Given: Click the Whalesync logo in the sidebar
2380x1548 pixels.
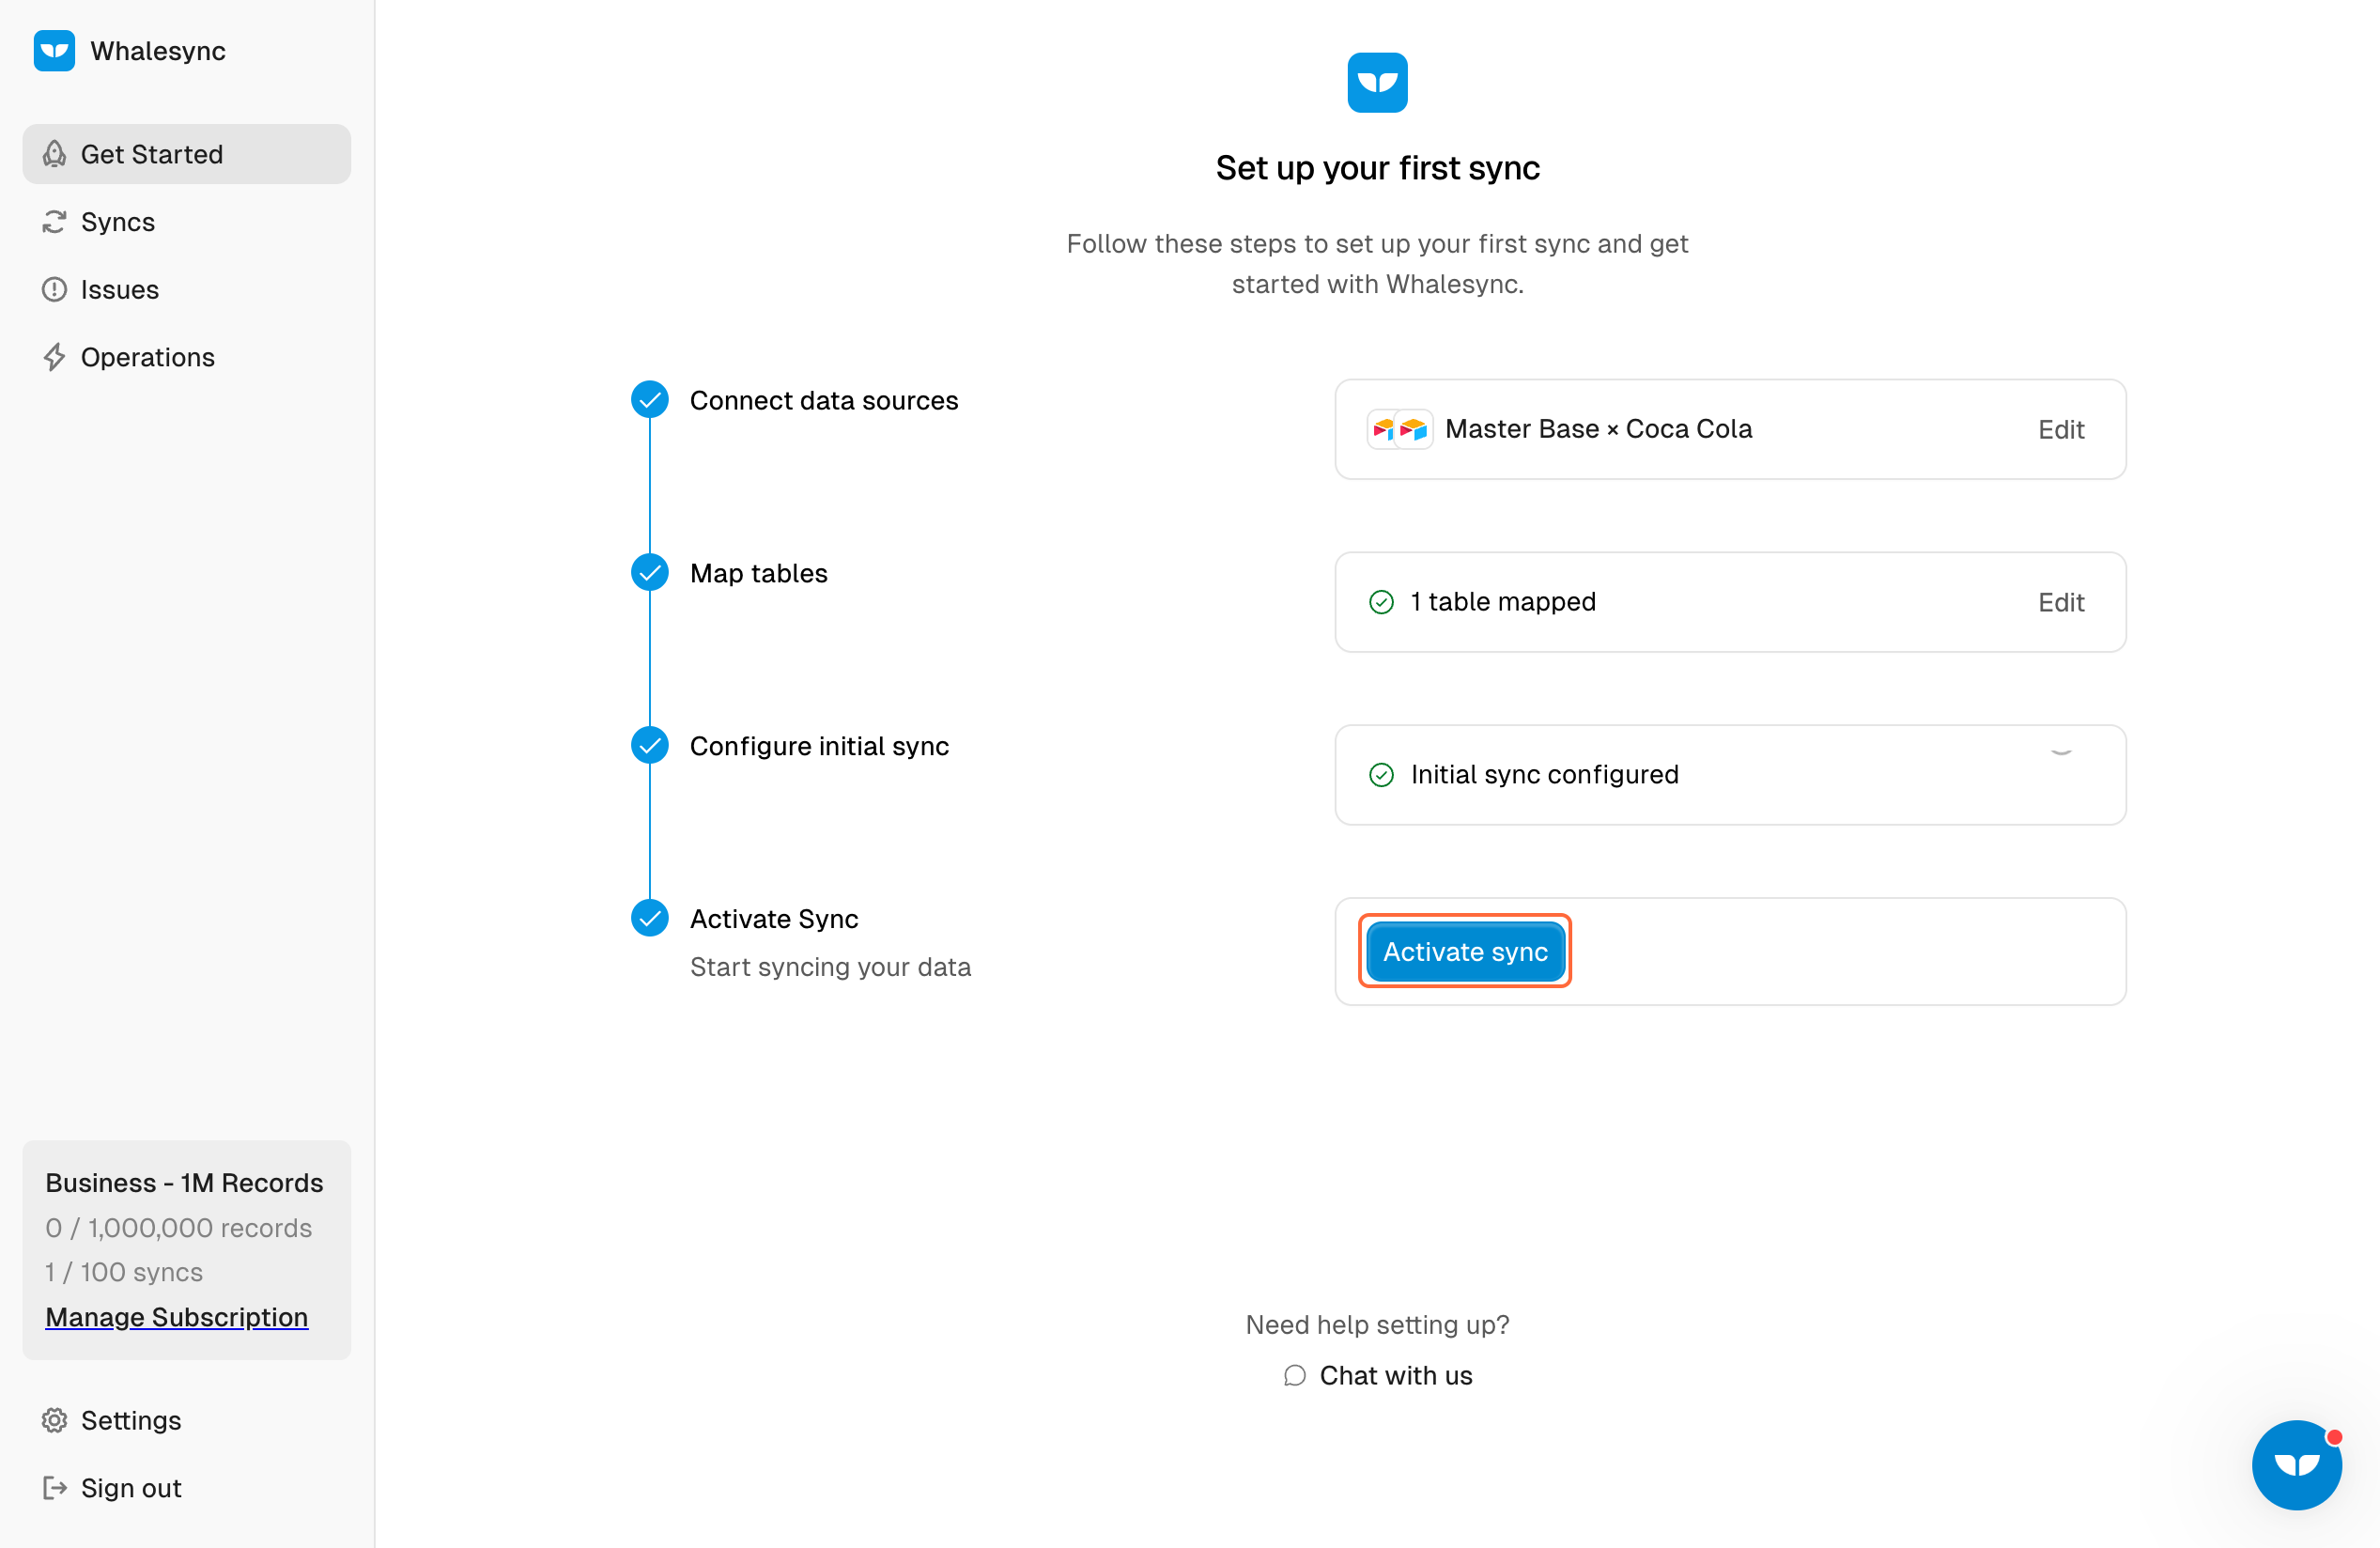Looking at the screenshot, I should [54, 51].
